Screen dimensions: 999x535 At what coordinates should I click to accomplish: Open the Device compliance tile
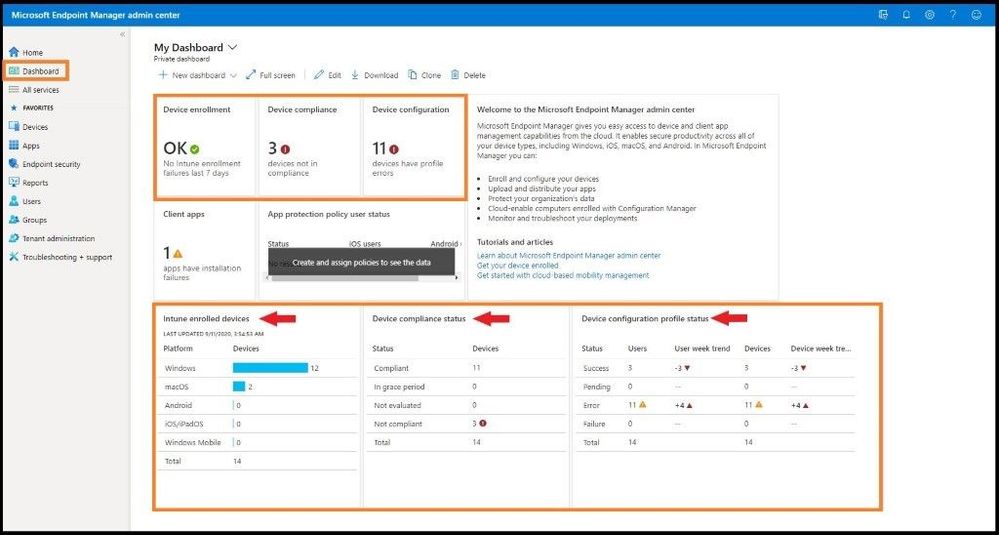310,146
